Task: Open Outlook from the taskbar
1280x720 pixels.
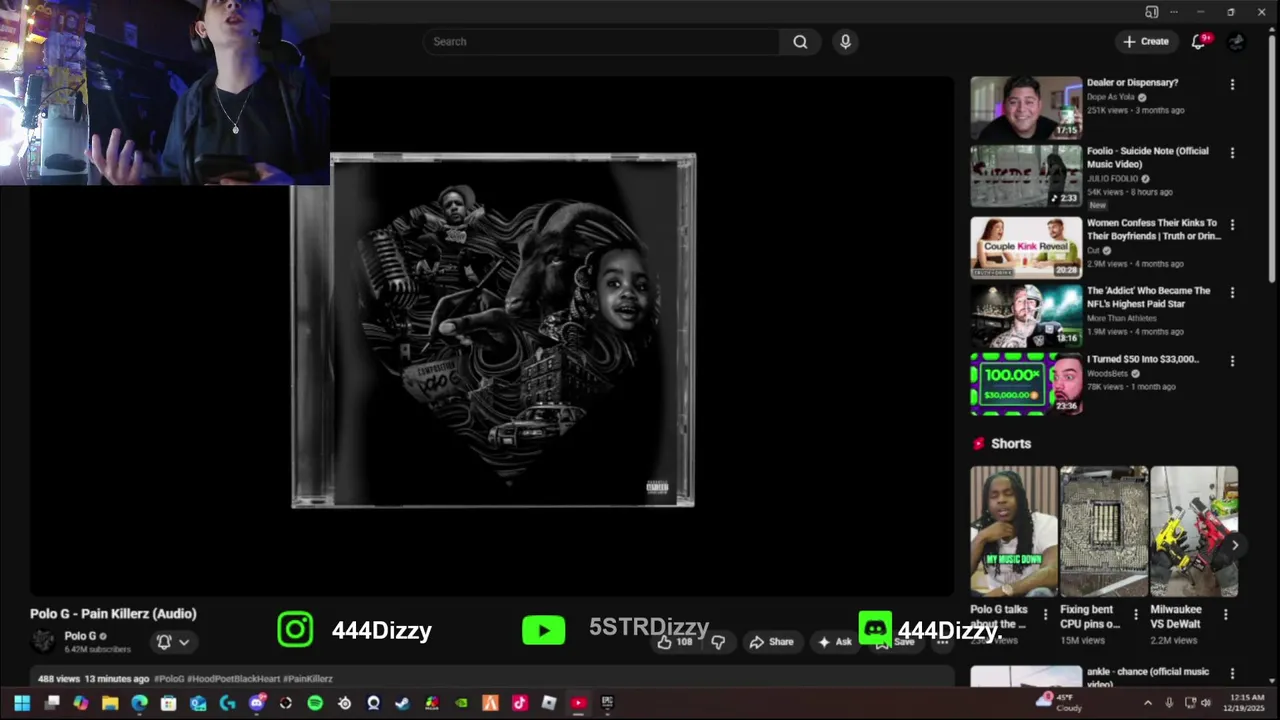Action: 198,703
